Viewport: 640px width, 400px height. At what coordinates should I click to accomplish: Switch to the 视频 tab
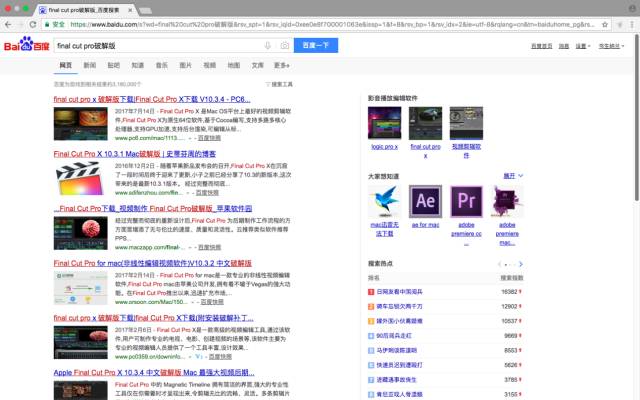click(209, 65)
